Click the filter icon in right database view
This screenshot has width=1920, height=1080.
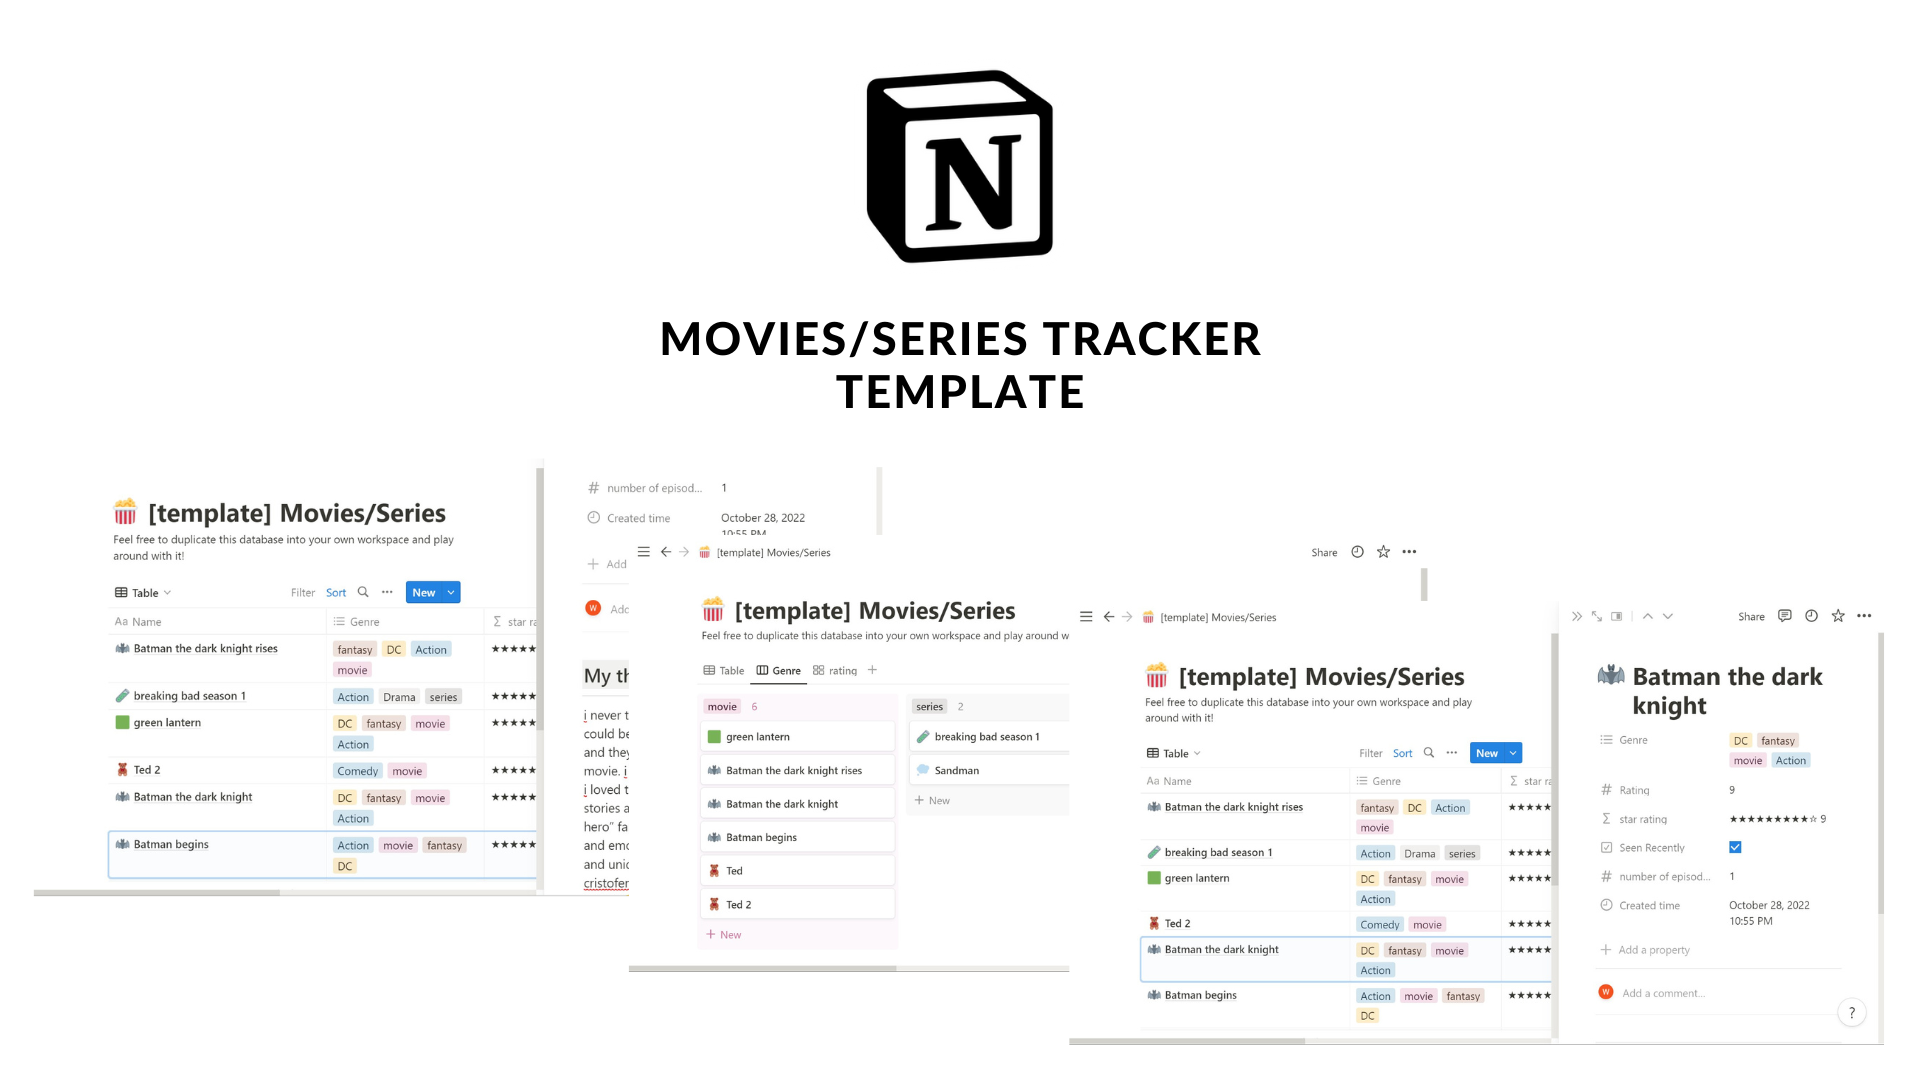(x=1369, y=752)
